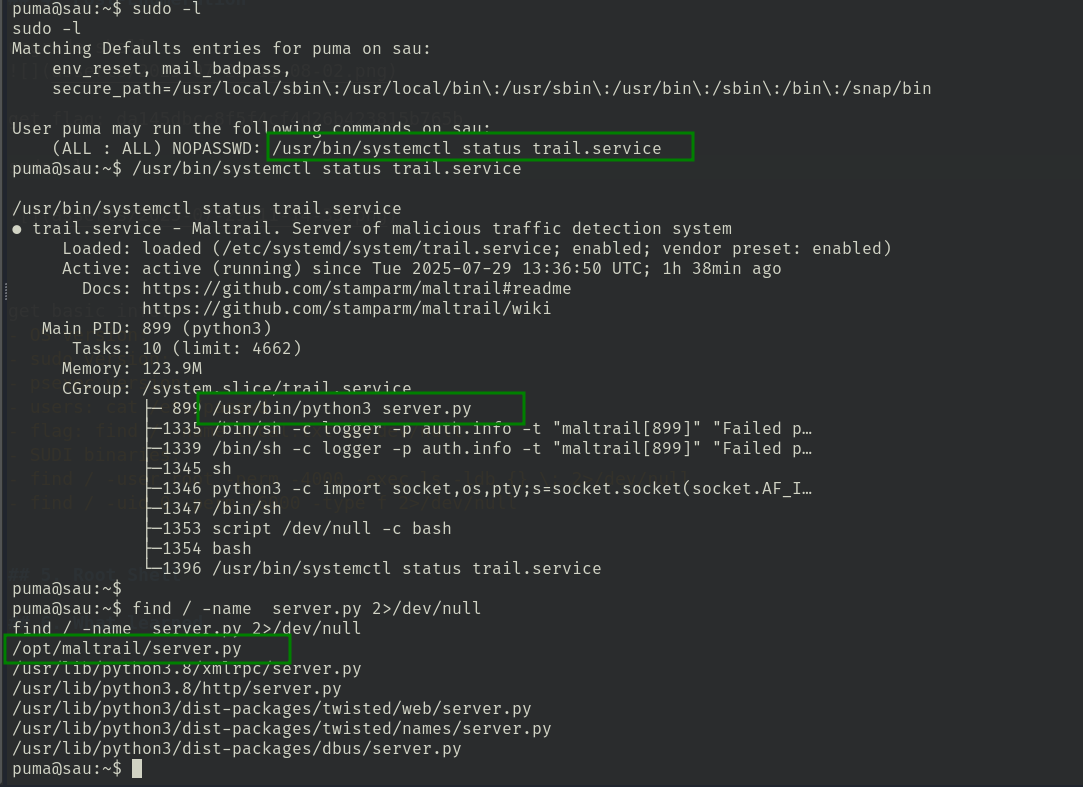Click the python3.8/http/server.py result path
This screenshot has width=1083, height=787.
tap(177, 688)
